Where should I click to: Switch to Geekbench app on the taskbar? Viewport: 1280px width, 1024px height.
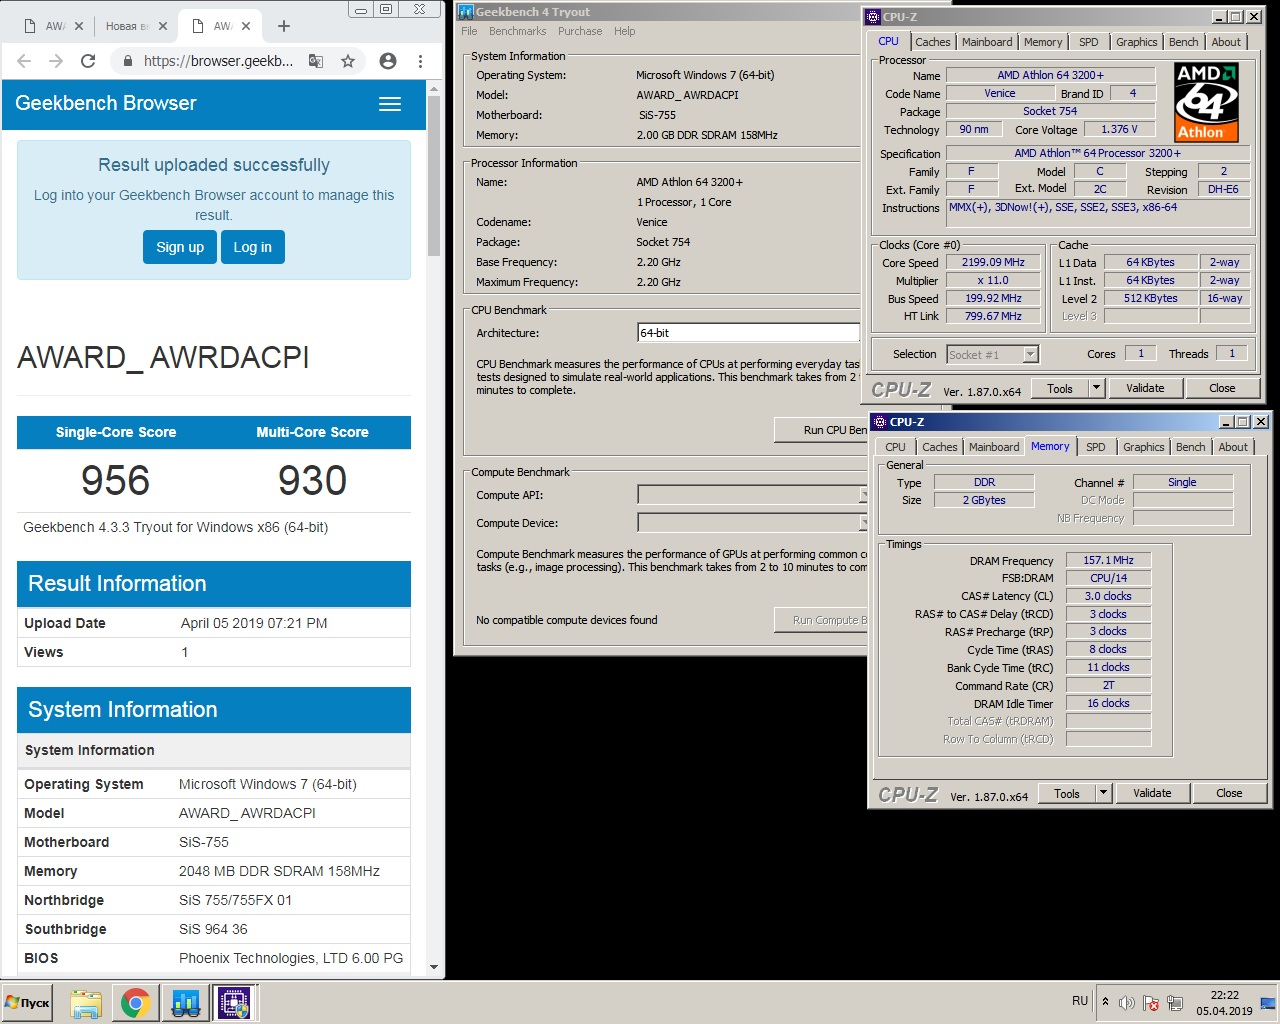tap(185, 1003)
